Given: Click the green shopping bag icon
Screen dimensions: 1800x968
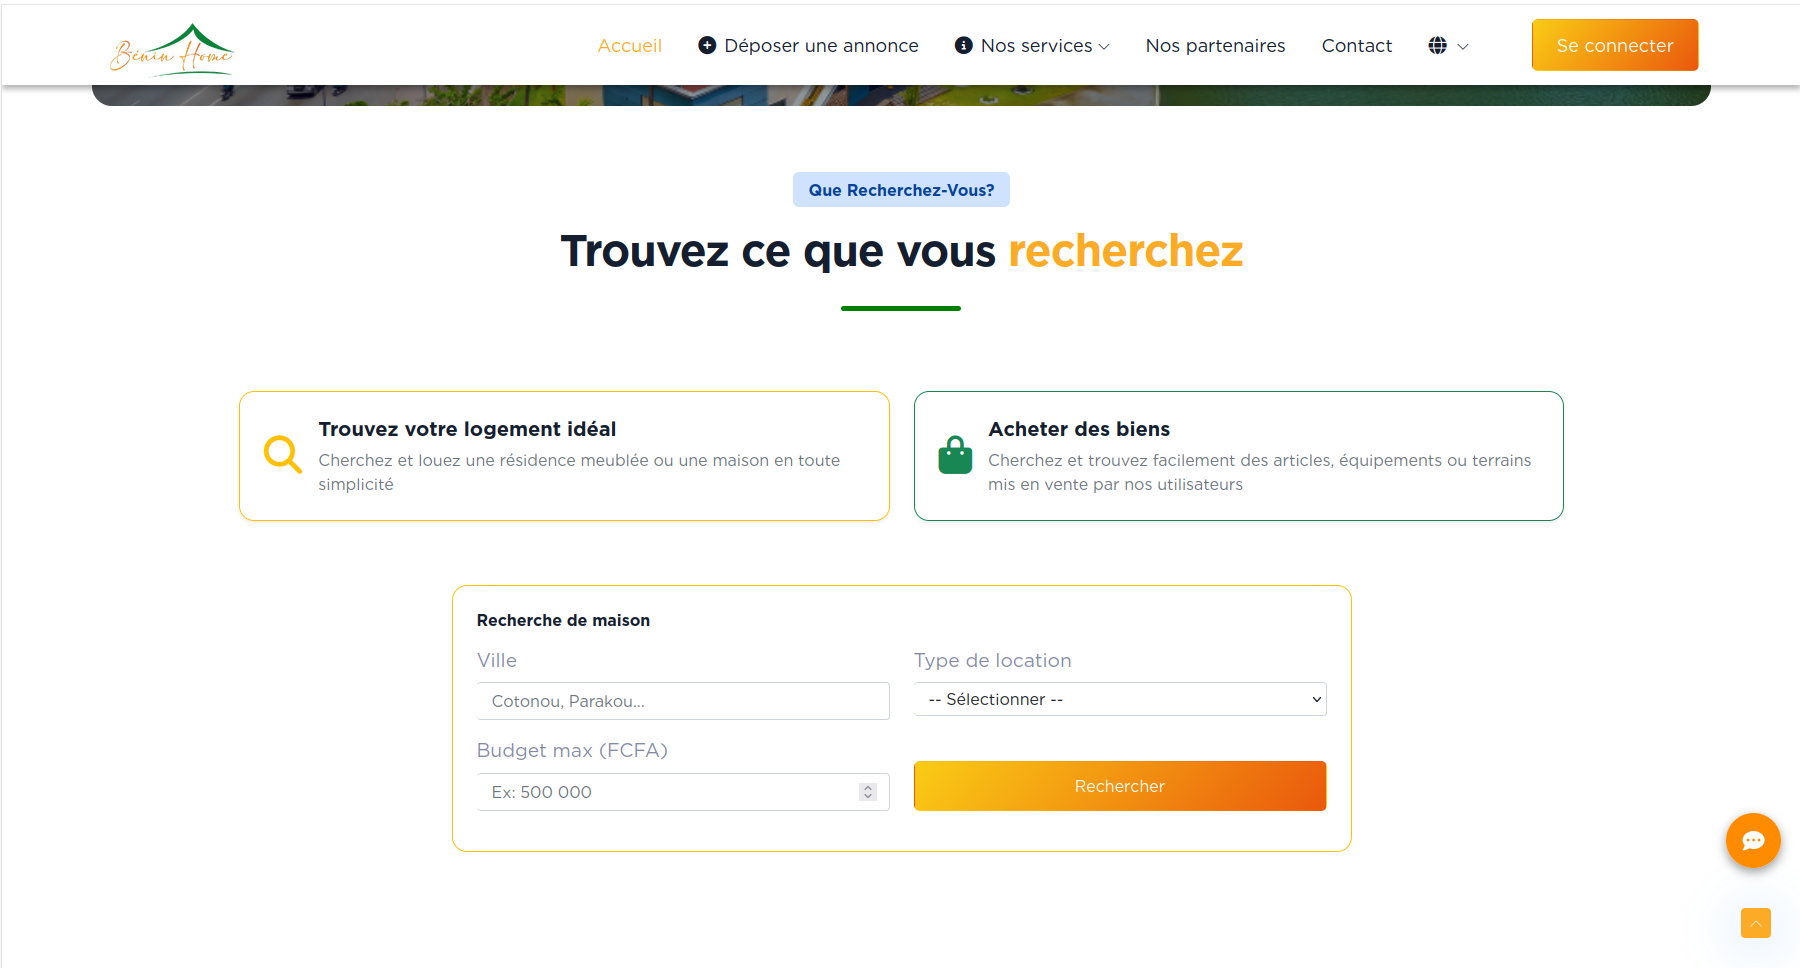Looking at the screenshot, I should [955, 455].
